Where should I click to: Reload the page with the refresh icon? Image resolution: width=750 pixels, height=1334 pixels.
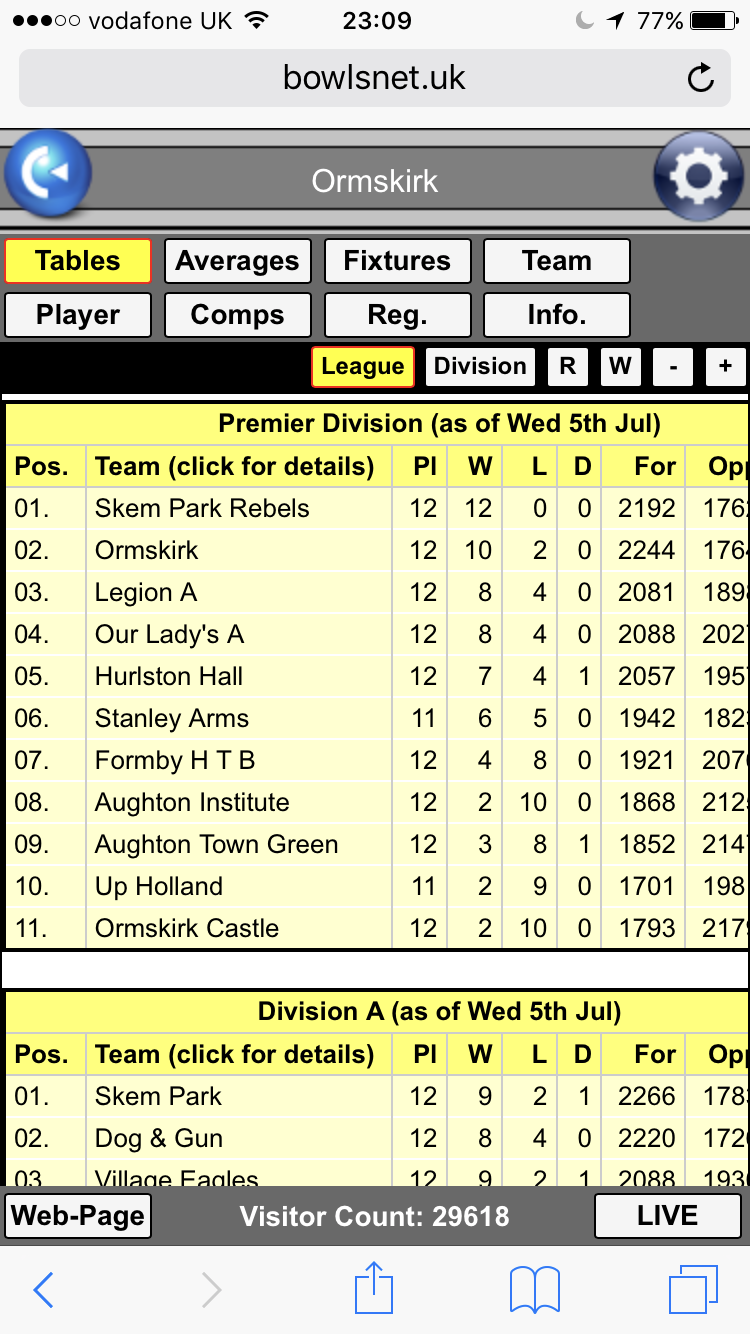701,78
